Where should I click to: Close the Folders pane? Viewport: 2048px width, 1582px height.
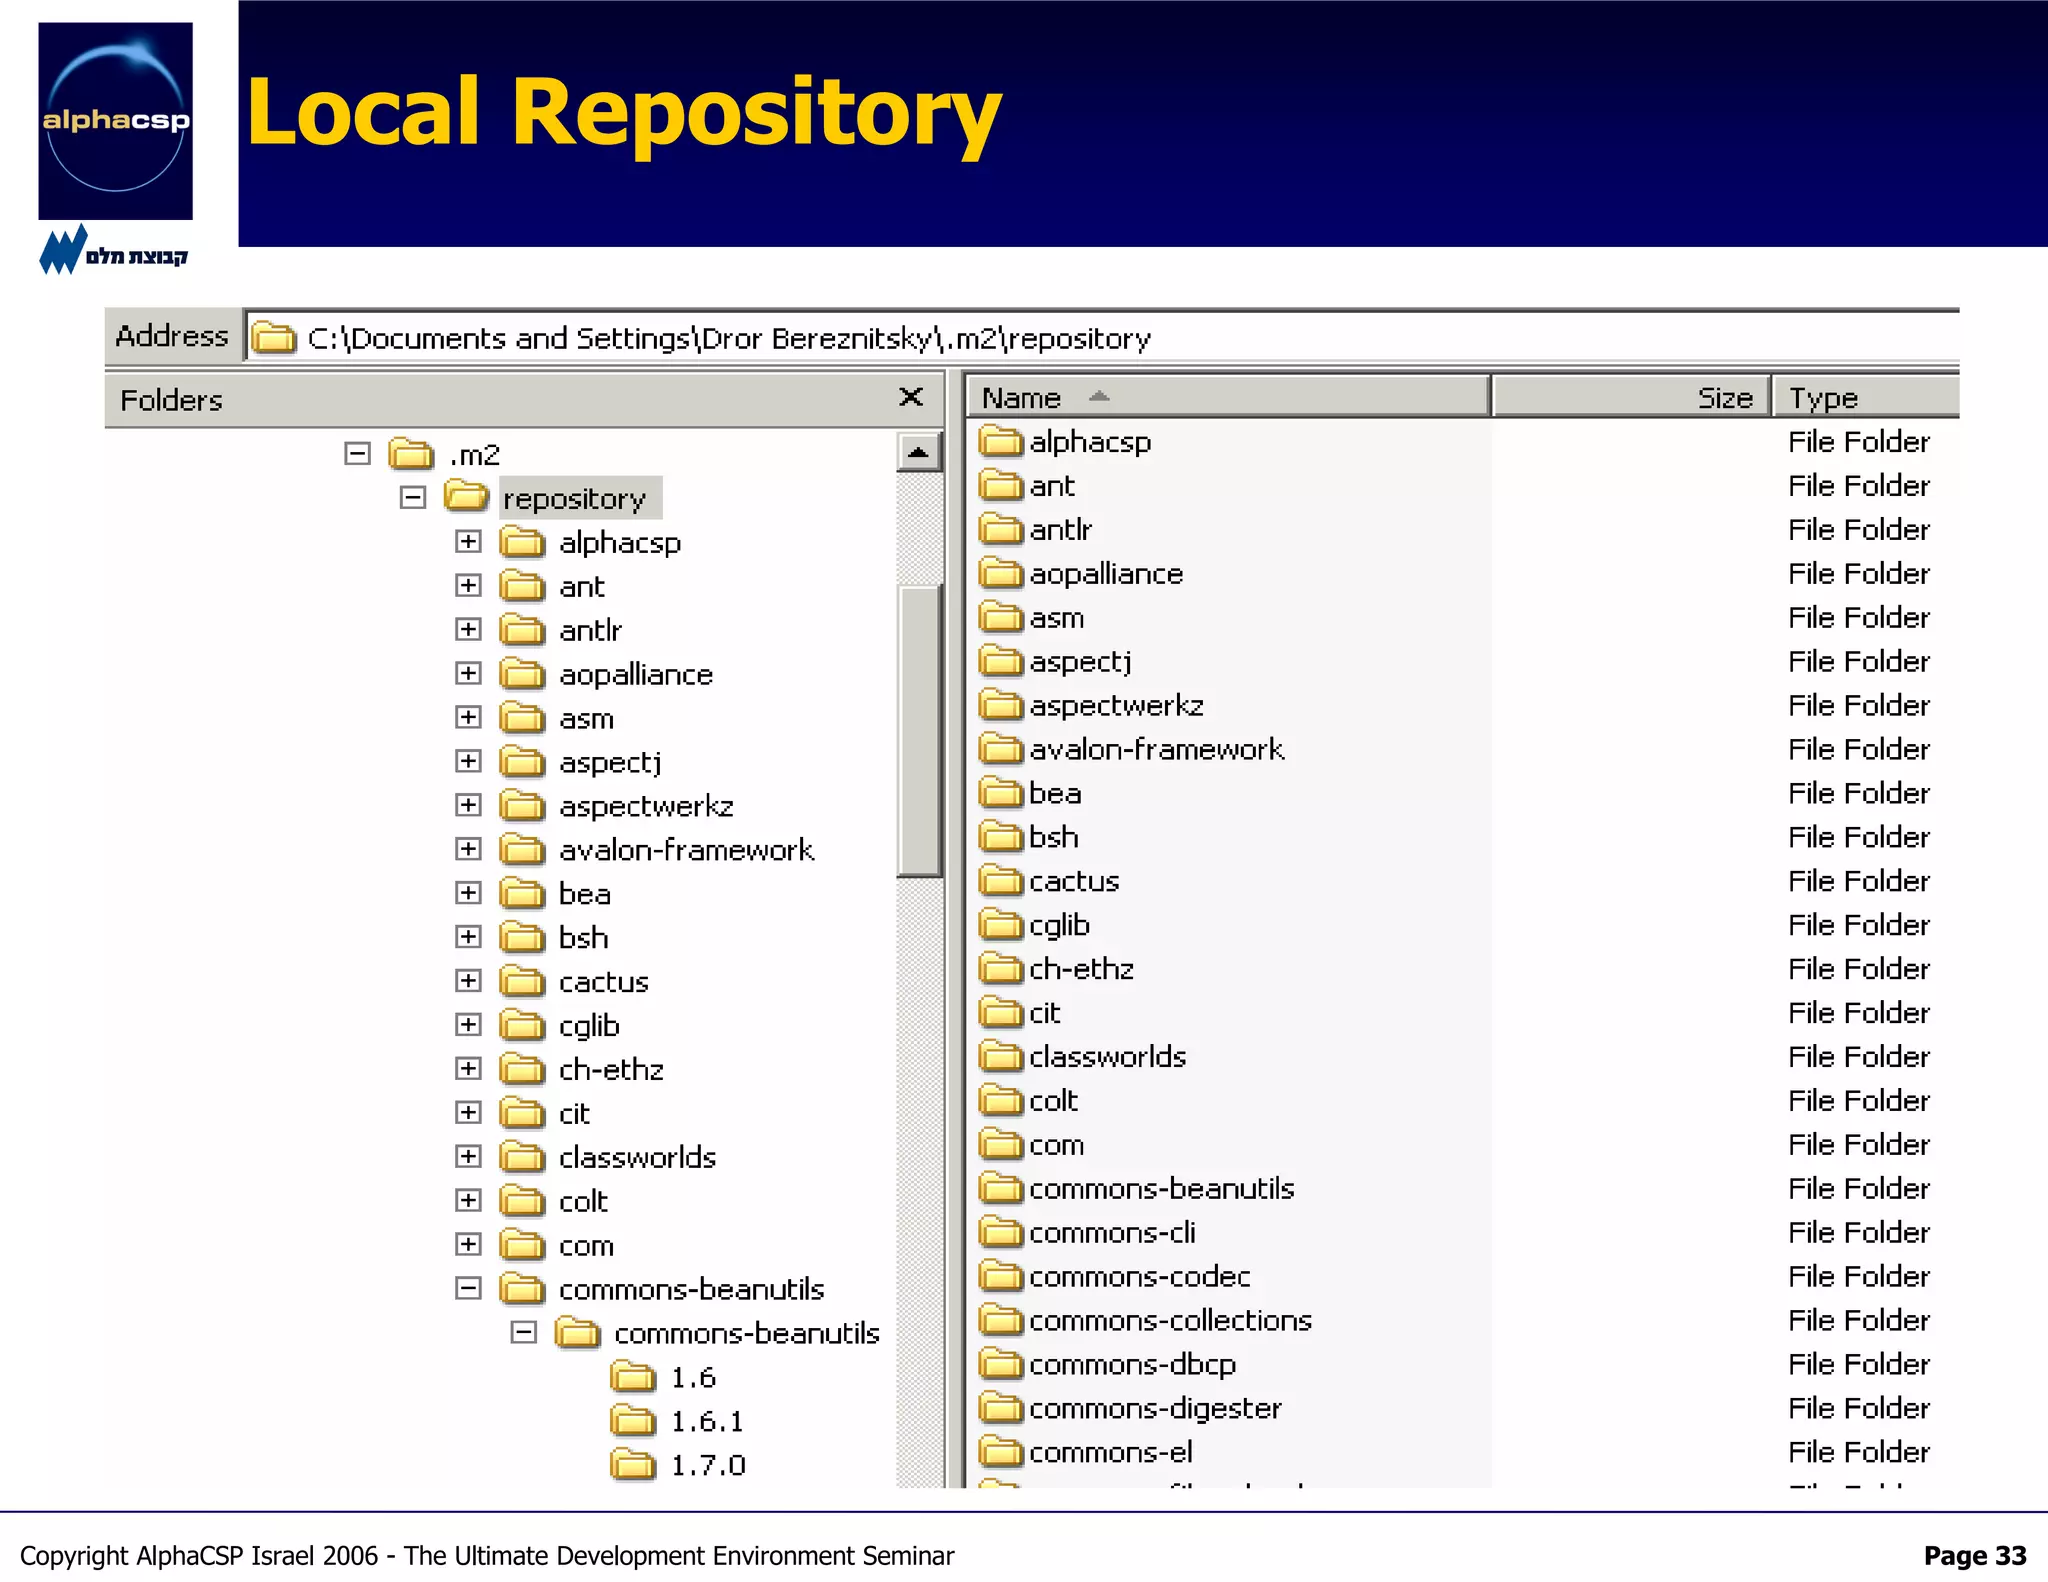(x=910, y=398)
